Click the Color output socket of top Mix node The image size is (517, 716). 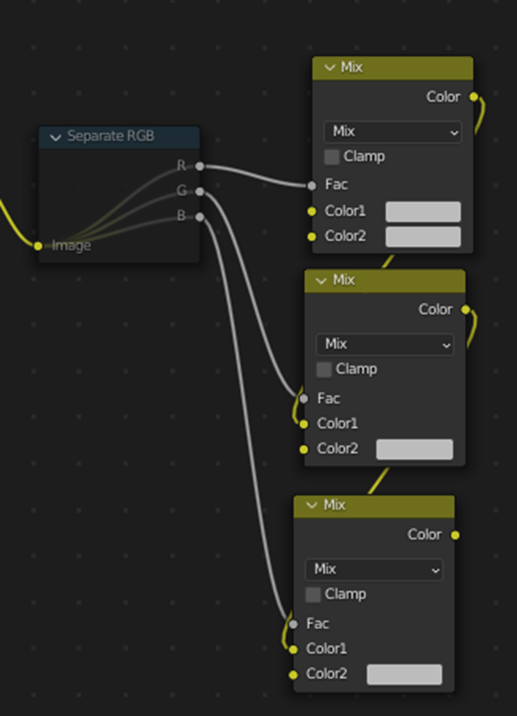[474, 97]
